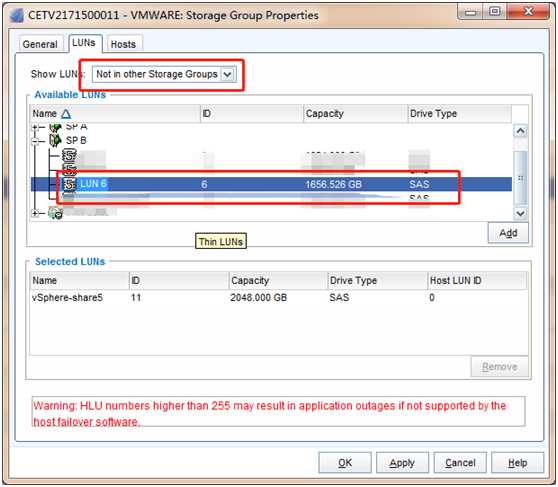This screenshot has height=487, width=558.
Task: Expand the SP A tree node
Action: (x=35, y=127)
